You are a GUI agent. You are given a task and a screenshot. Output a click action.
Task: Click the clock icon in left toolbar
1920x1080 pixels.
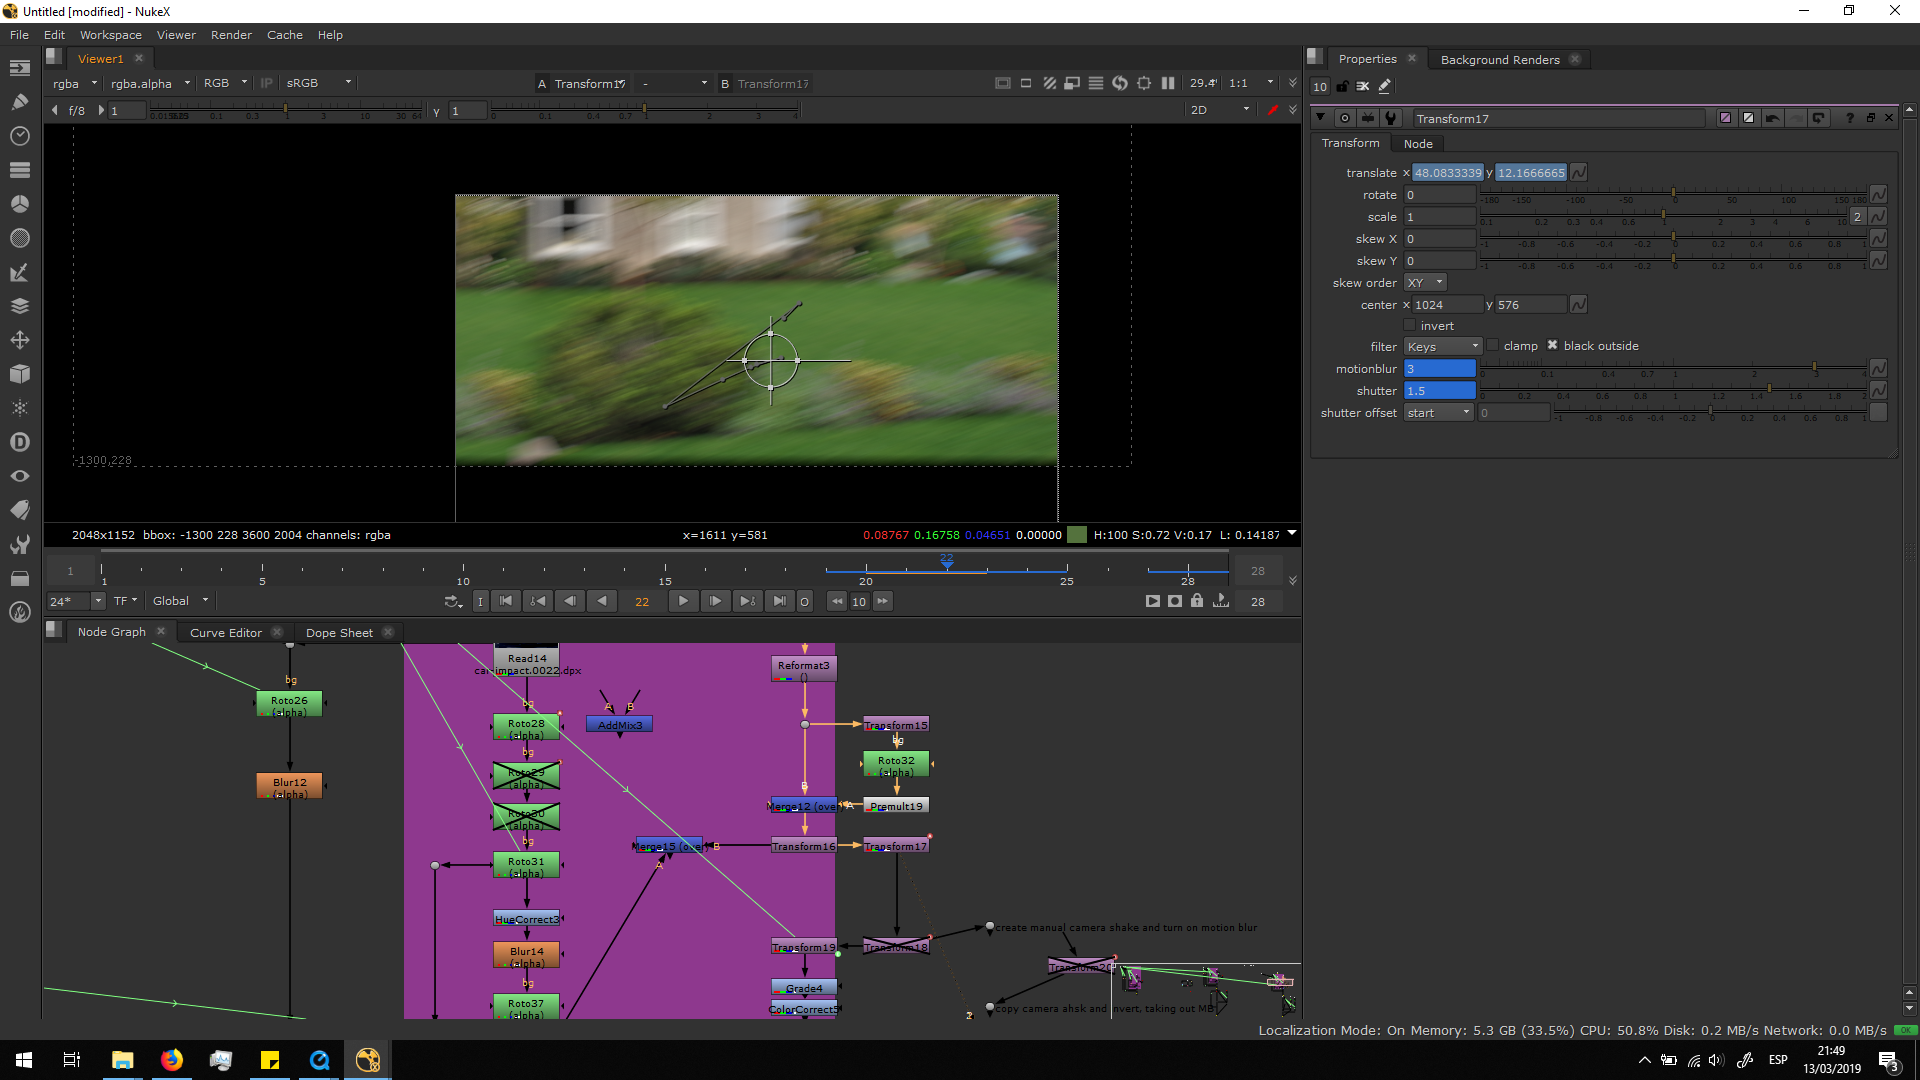click(x=19, y=136)
